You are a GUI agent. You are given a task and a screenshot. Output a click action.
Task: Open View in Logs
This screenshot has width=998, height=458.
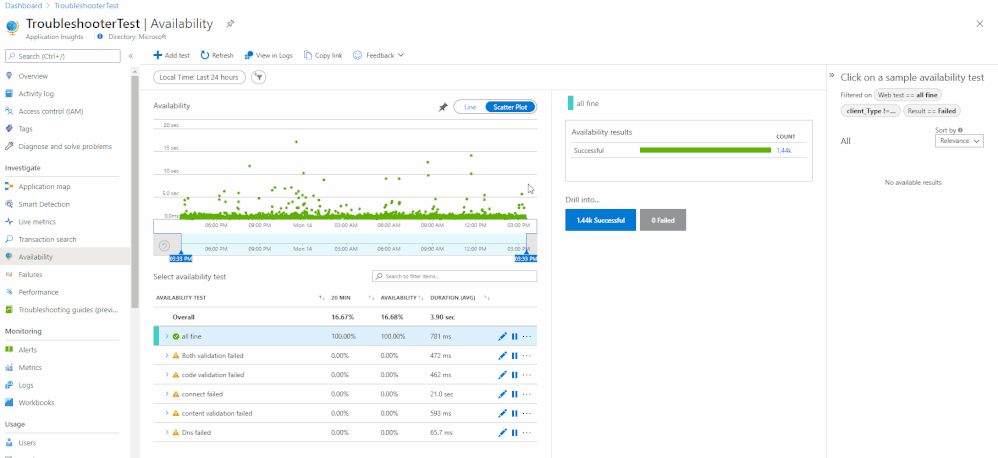click(269, 55)
